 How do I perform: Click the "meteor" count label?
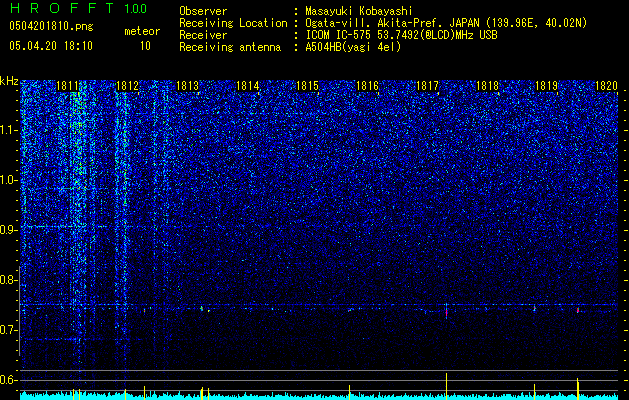click(x=142, y=31)
